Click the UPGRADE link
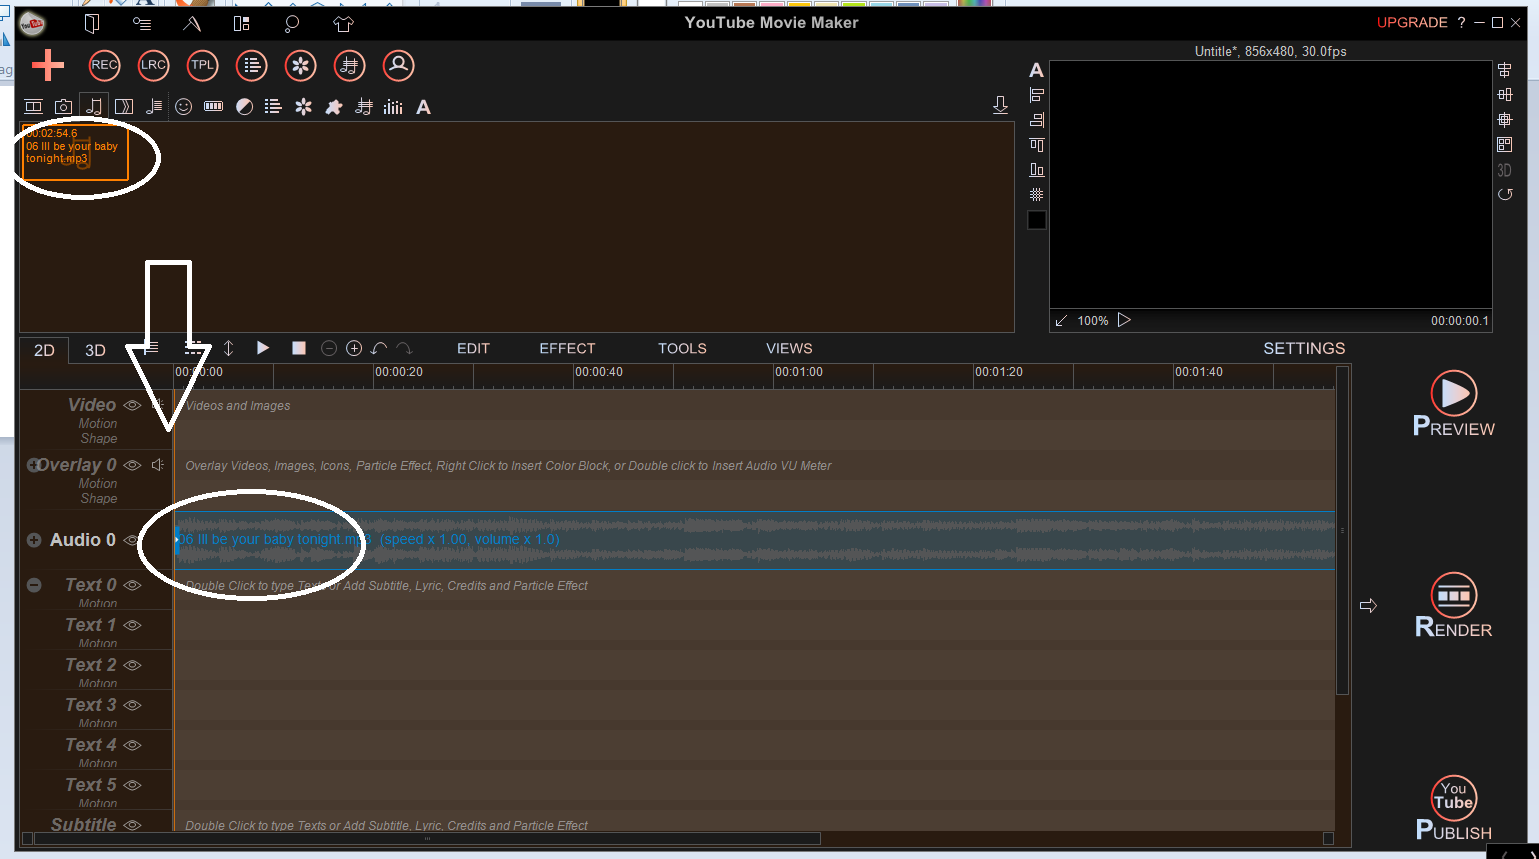Viewport: 1539px width, 859px height. (1412, 22)
